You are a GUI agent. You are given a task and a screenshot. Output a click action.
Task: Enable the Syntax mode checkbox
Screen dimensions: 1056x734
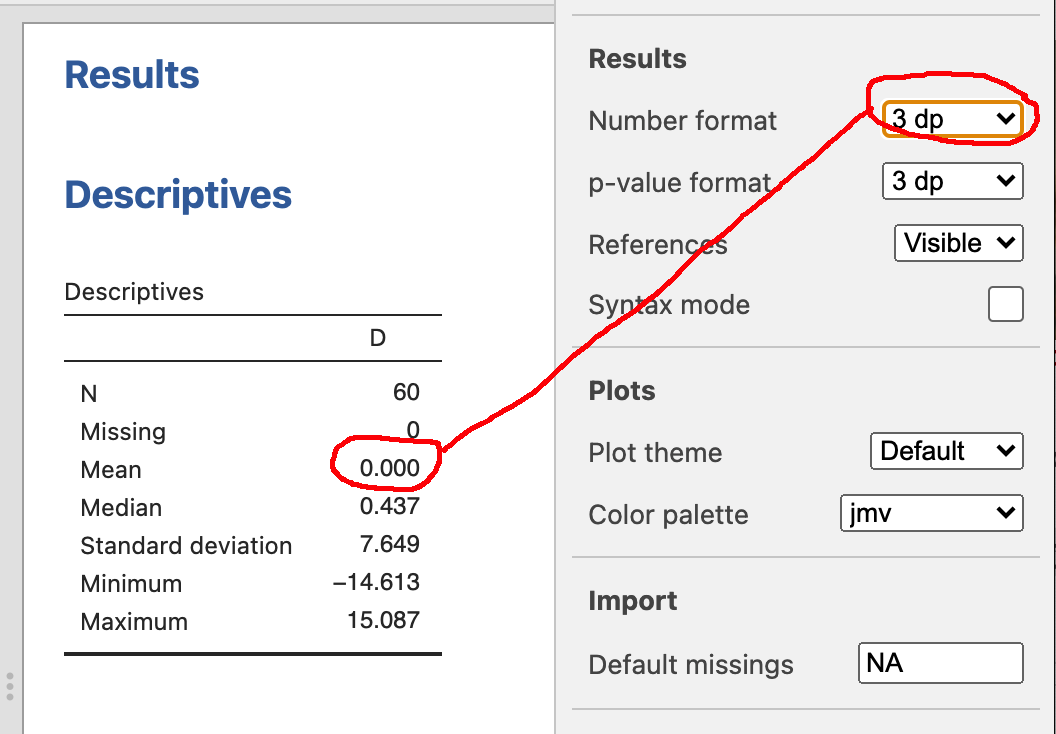[1005, 304]
